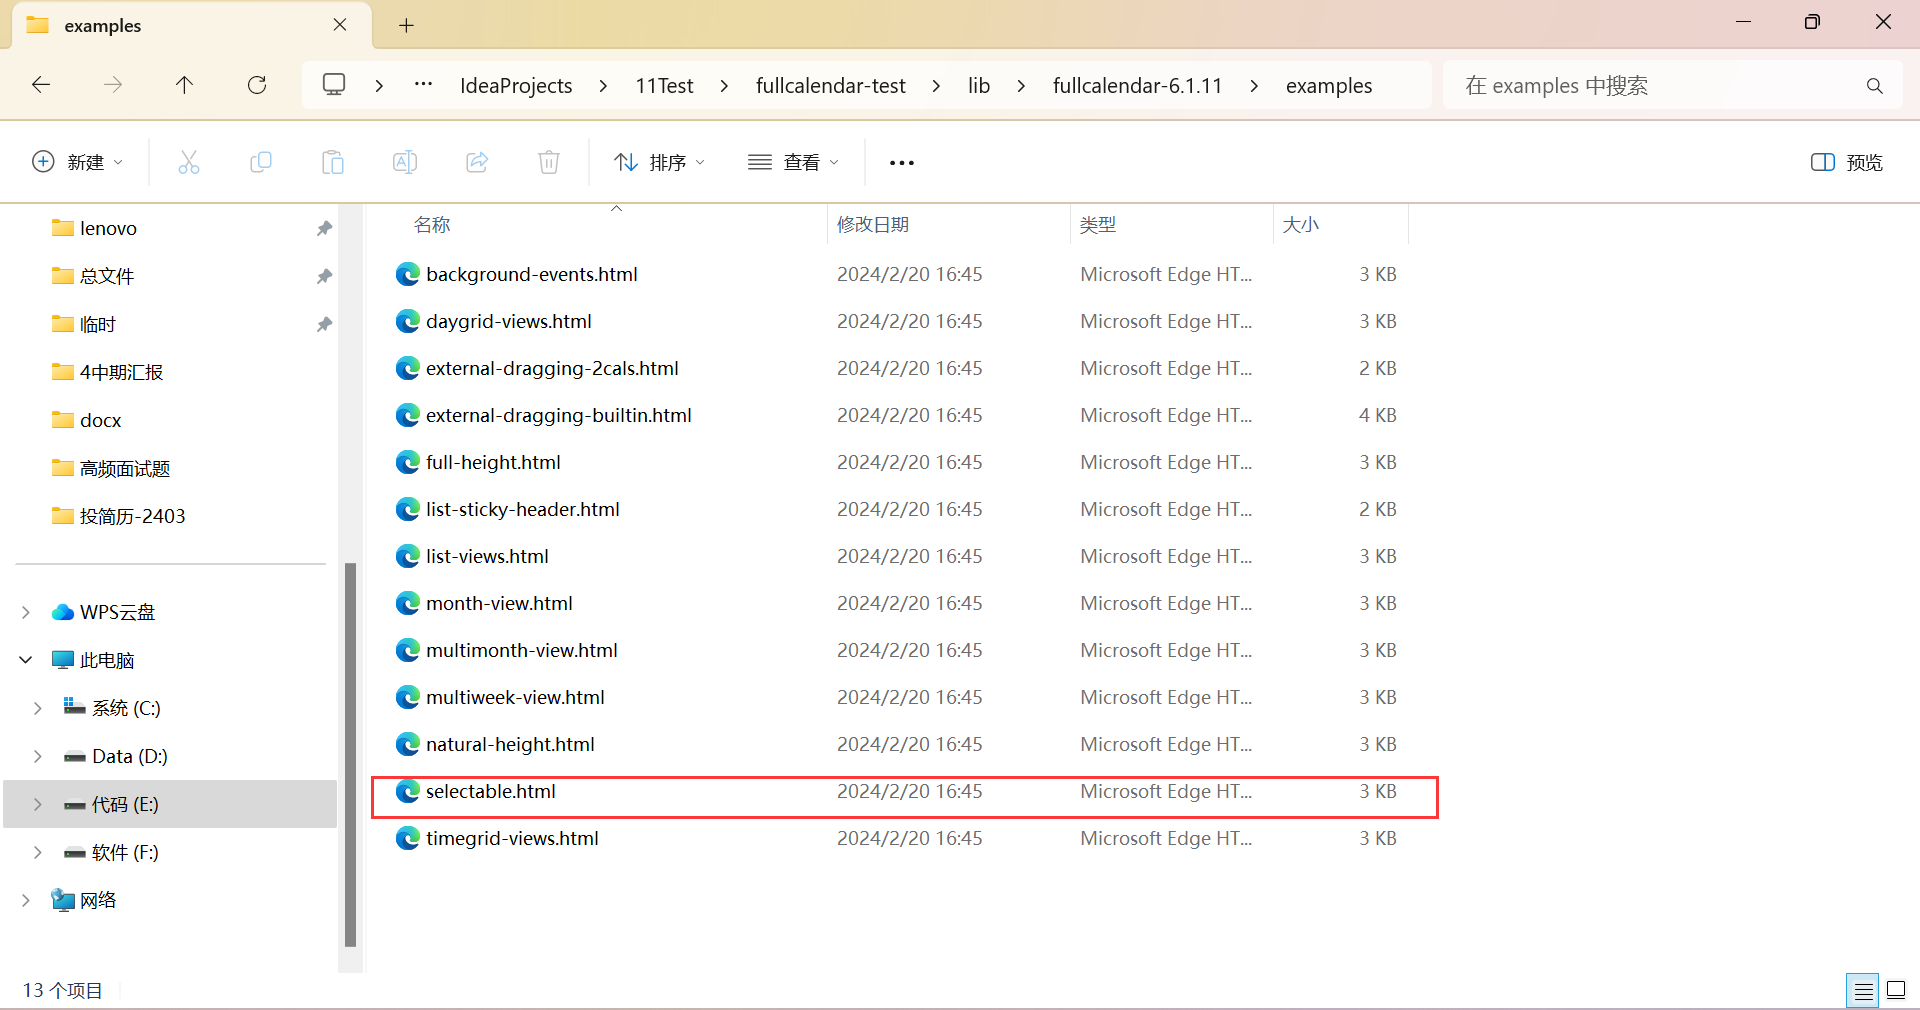Viewport: 1920px width, 1010px height.
Task: Open the 新建 new item dropdown
Action: [78, 163]
